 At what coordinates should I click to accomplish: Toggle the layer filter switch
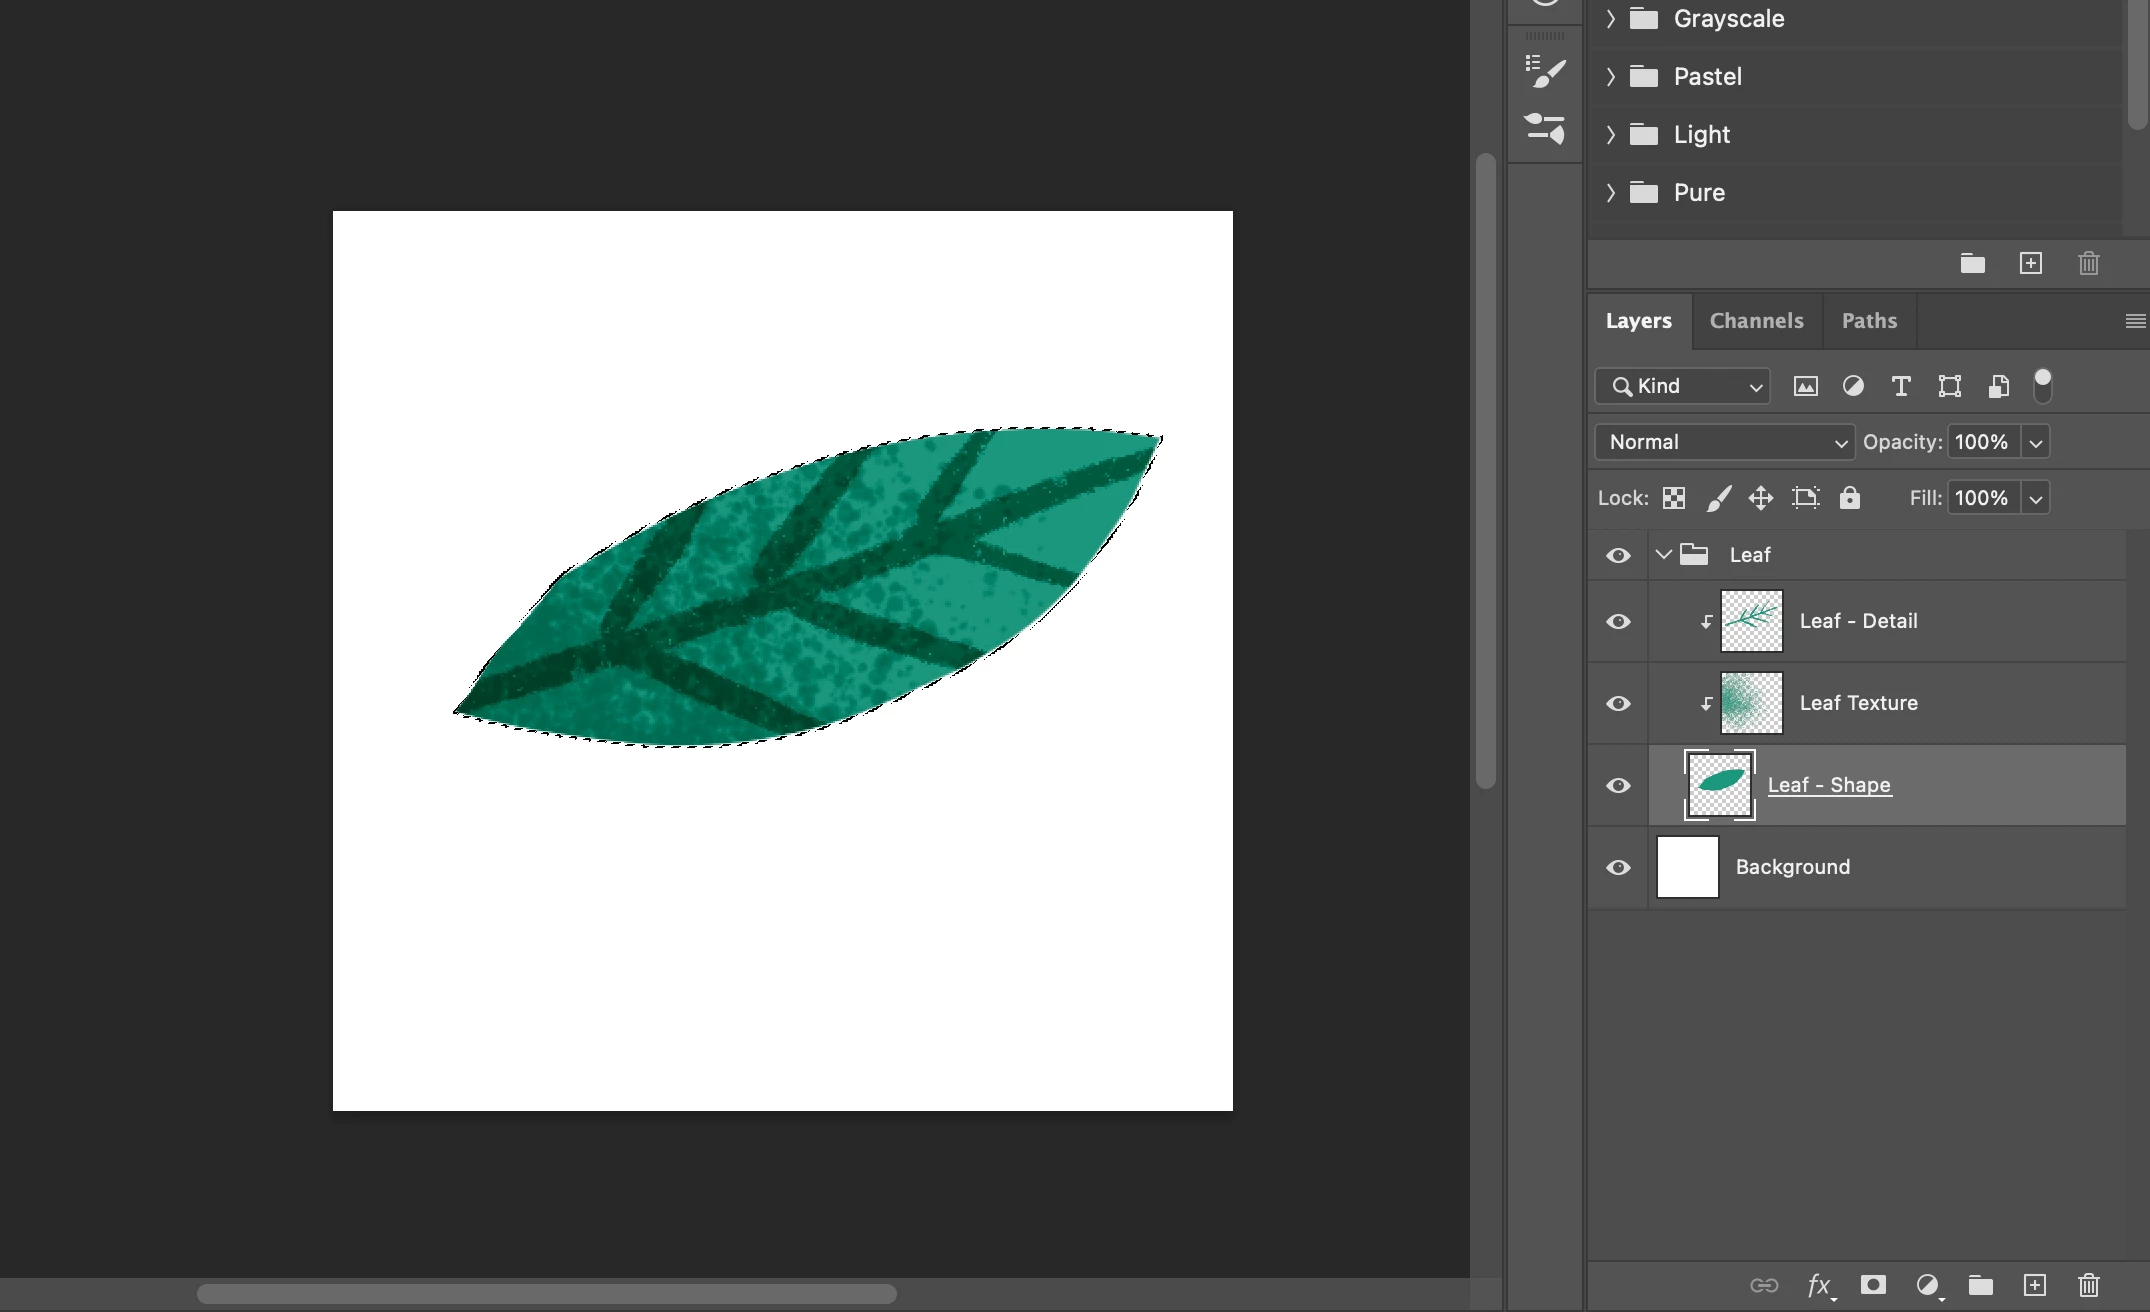(2042, 385)
